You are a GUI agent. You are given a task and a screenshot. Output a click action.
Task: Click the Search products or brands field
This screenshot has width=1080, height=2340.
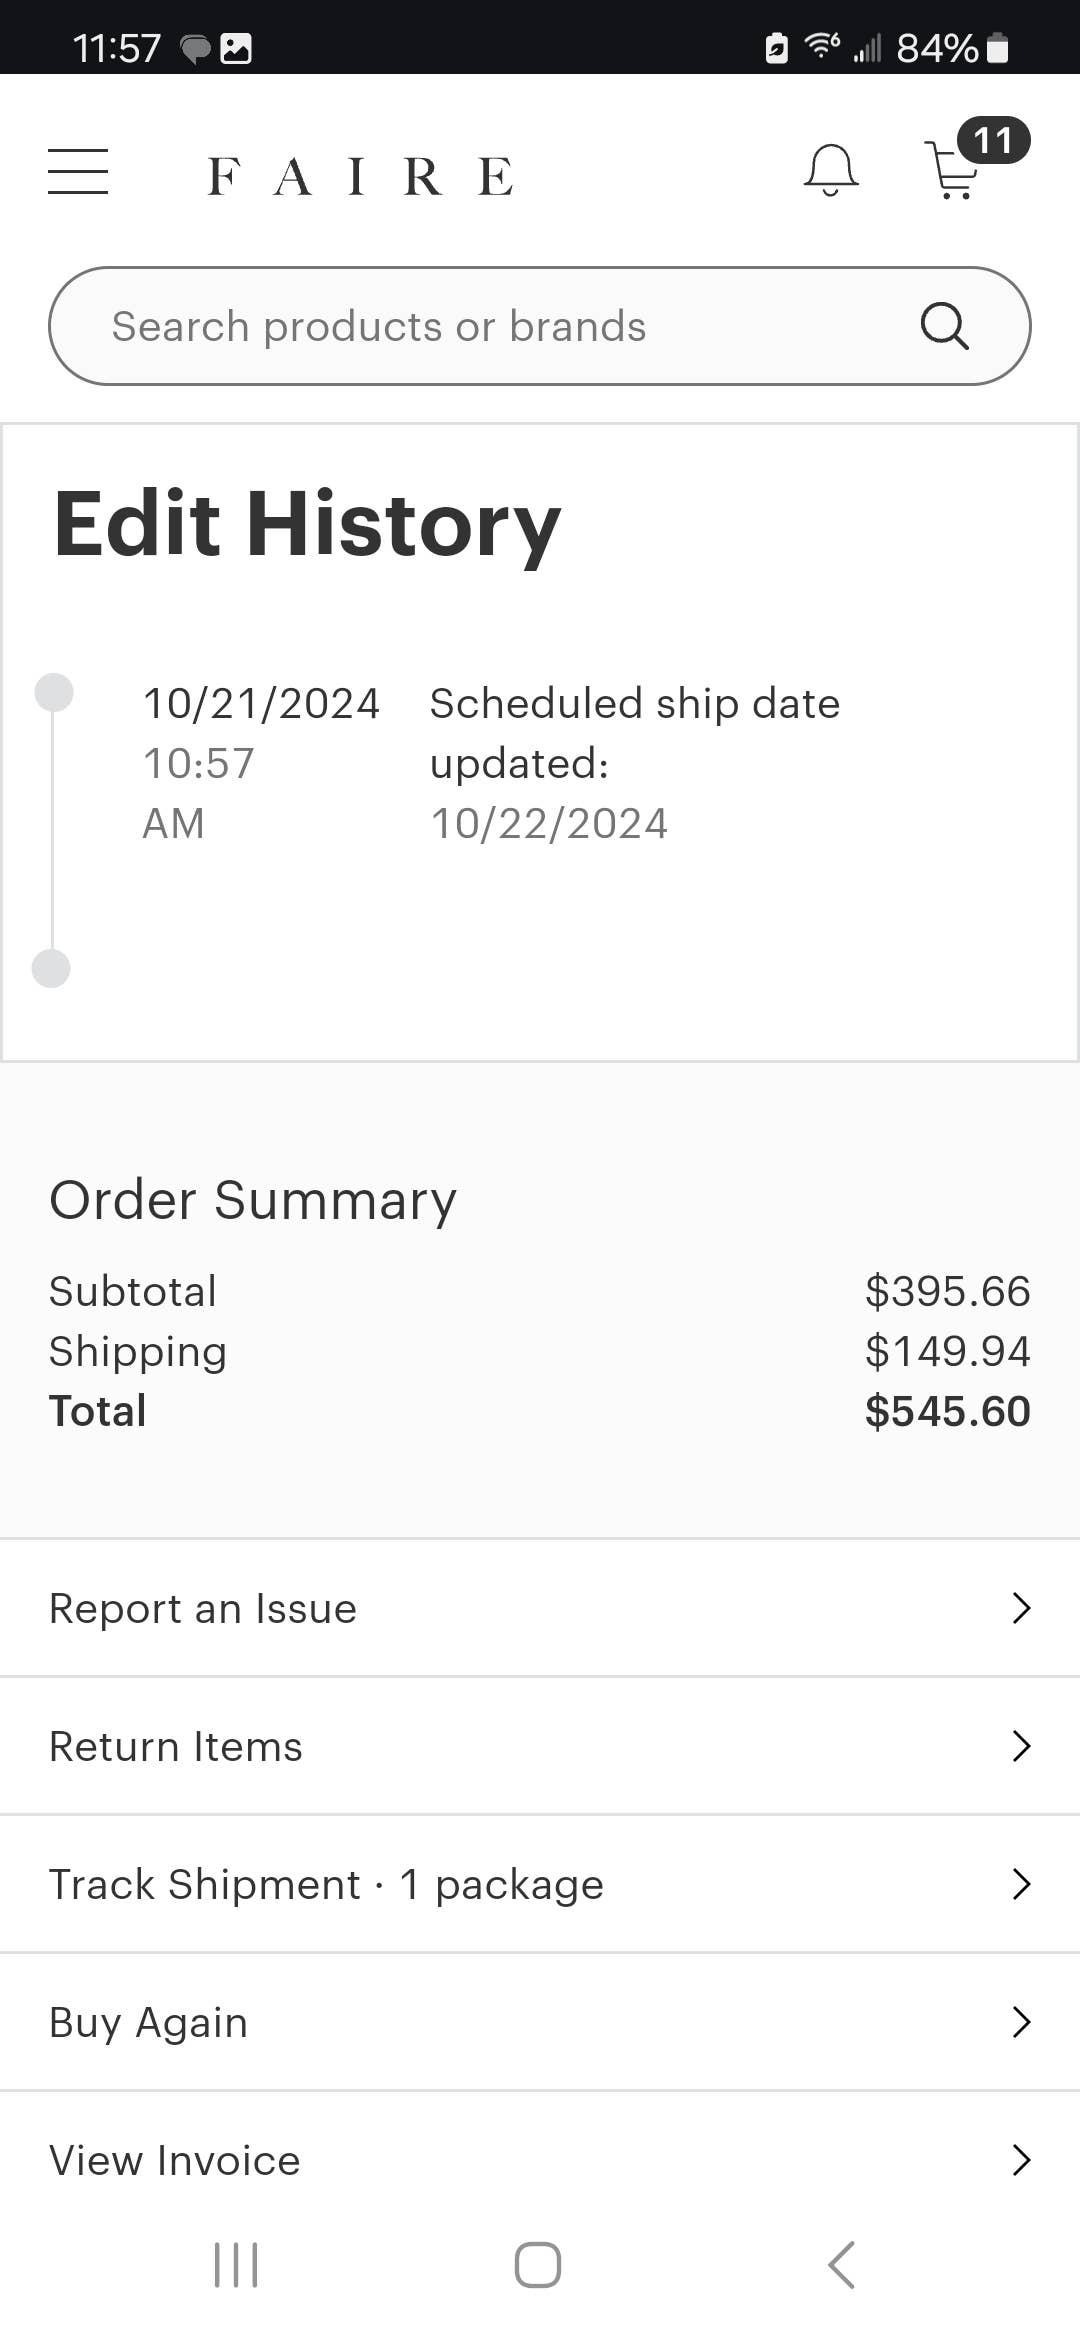point(480,326)
